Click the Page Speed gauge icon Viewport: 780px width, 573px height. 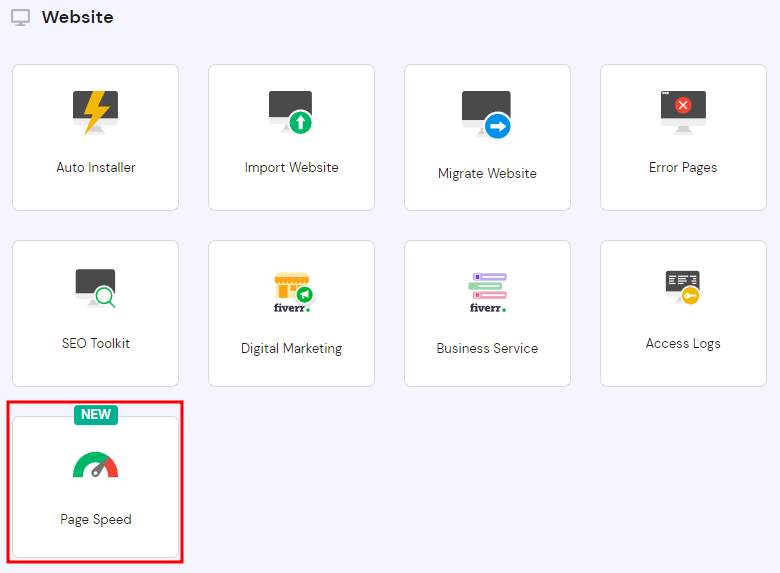(x=96, y=466)
